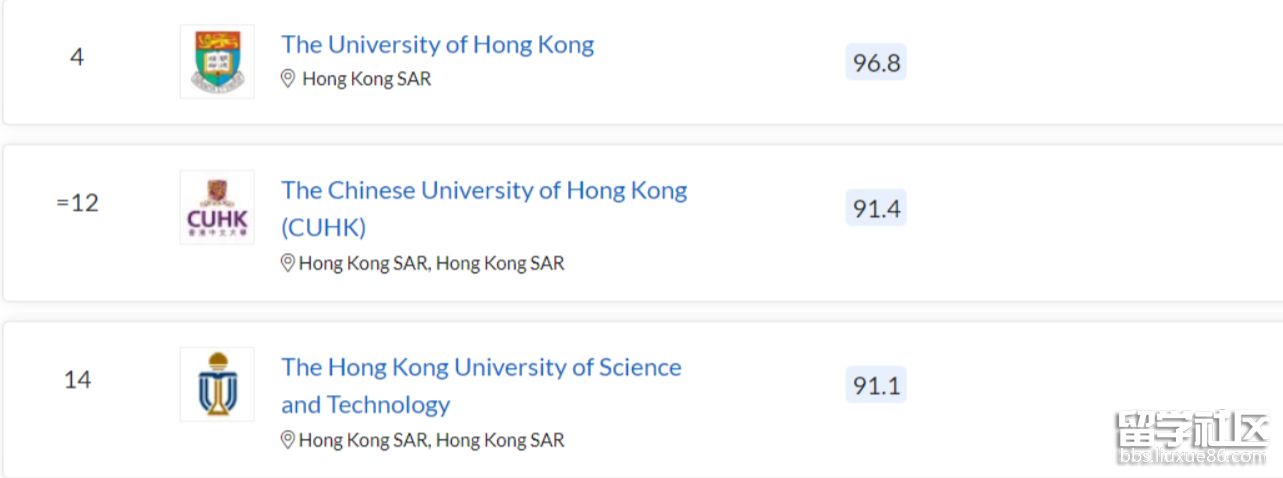Click the location pin in the CUHK row

[x=288, y=263]
